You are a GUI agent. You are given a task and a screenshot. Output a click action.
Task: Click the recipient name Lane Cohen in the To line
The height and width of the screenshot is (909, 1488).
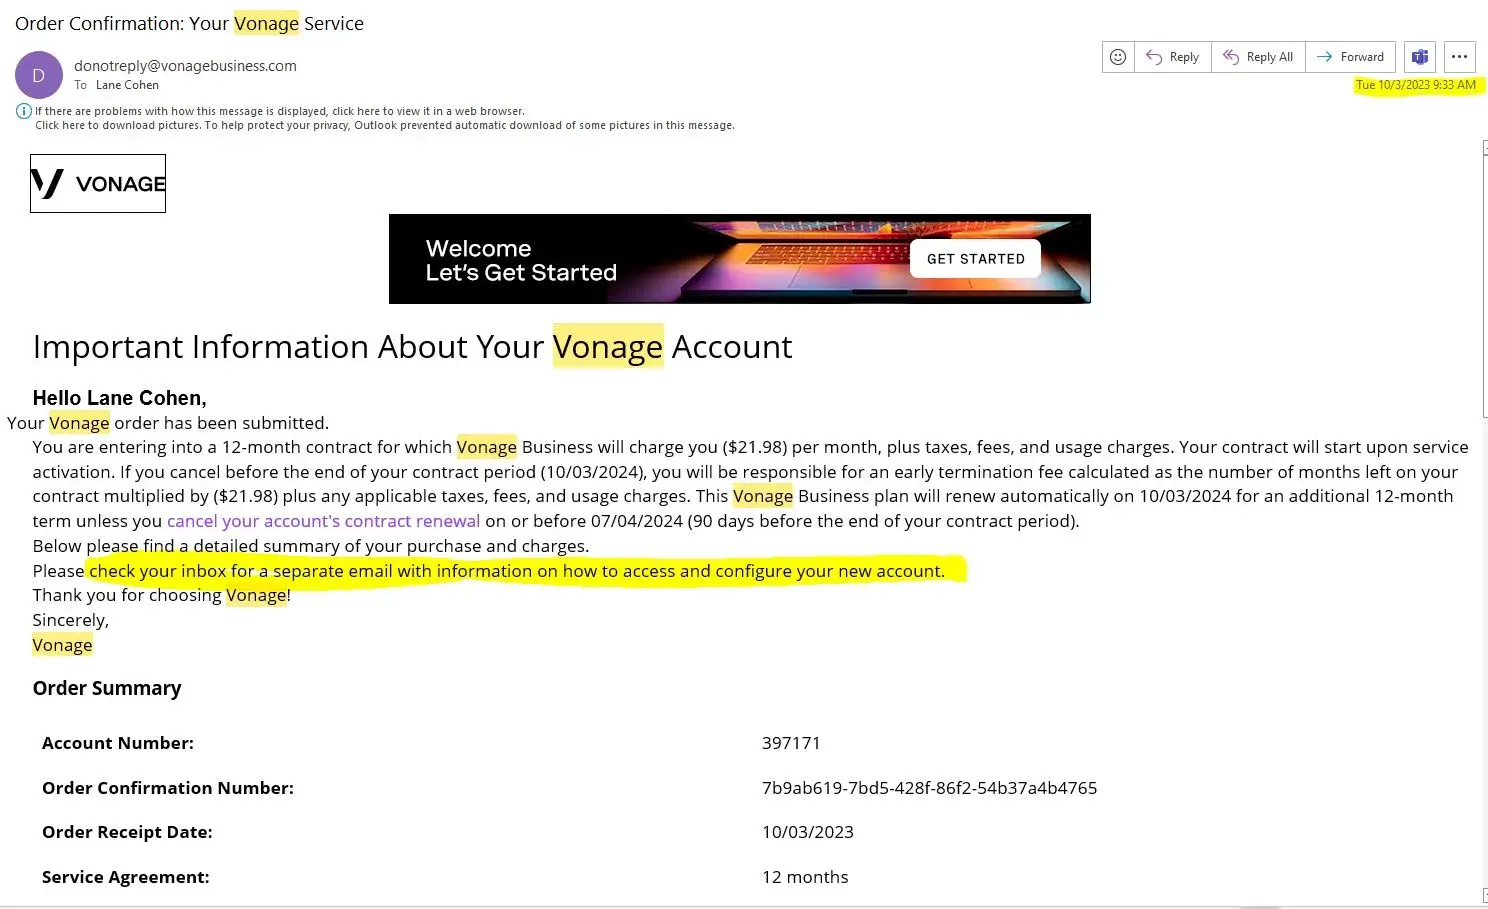point(127,85)
